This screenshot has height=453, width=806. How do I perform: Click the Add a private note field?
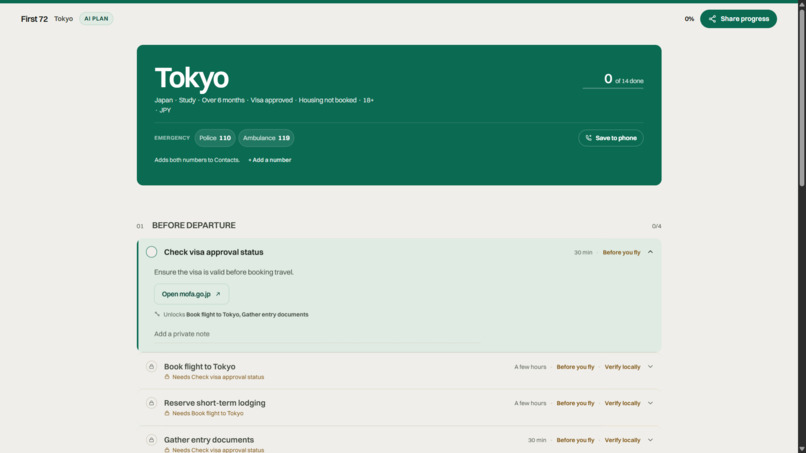[x=317, y=334]
